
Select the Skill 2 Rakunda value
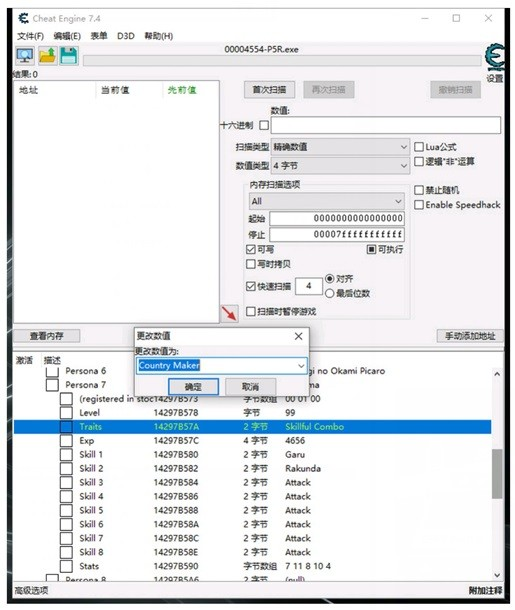pos(303,469)
